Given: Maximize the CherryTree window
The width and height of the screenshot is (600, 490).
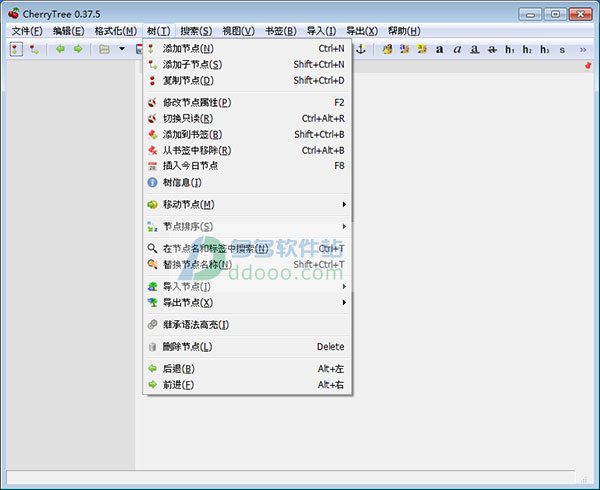Looking at the screenshot, I should [555, 15].
